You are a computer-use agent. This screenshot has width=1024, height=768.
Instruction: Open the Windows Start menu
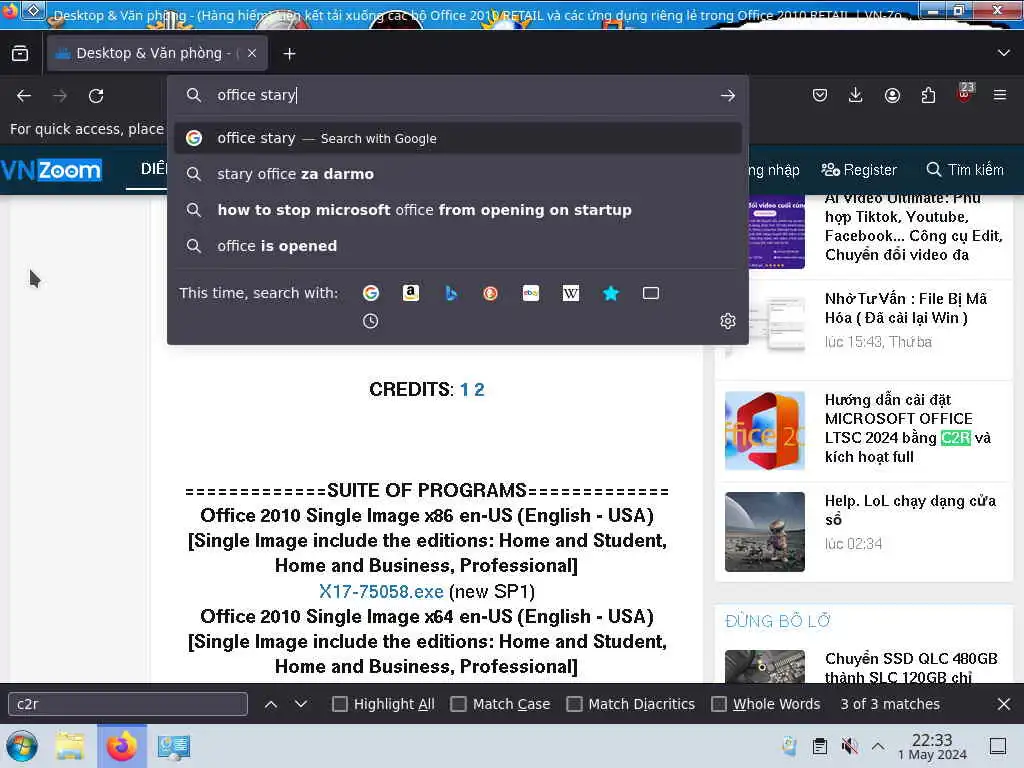22,746
